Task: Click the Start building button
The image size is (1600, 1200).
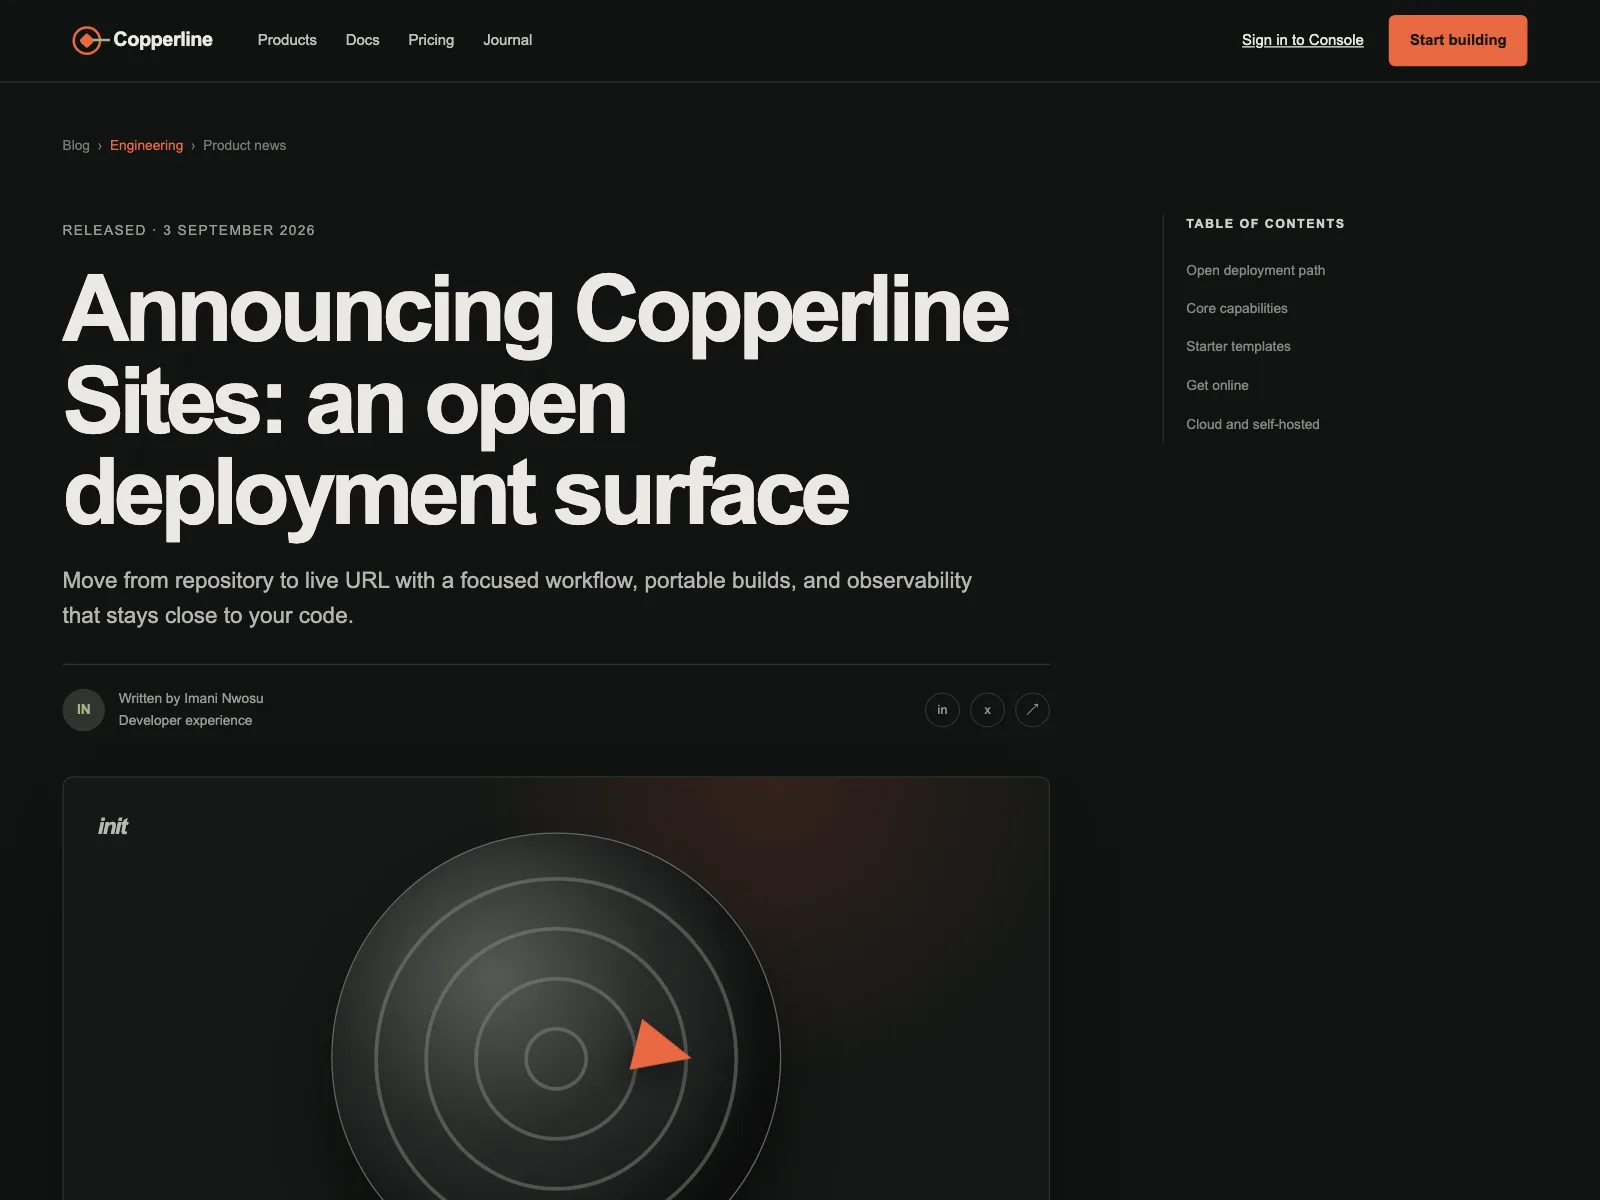Action: pyautogui.click(x=1458, y=40)
